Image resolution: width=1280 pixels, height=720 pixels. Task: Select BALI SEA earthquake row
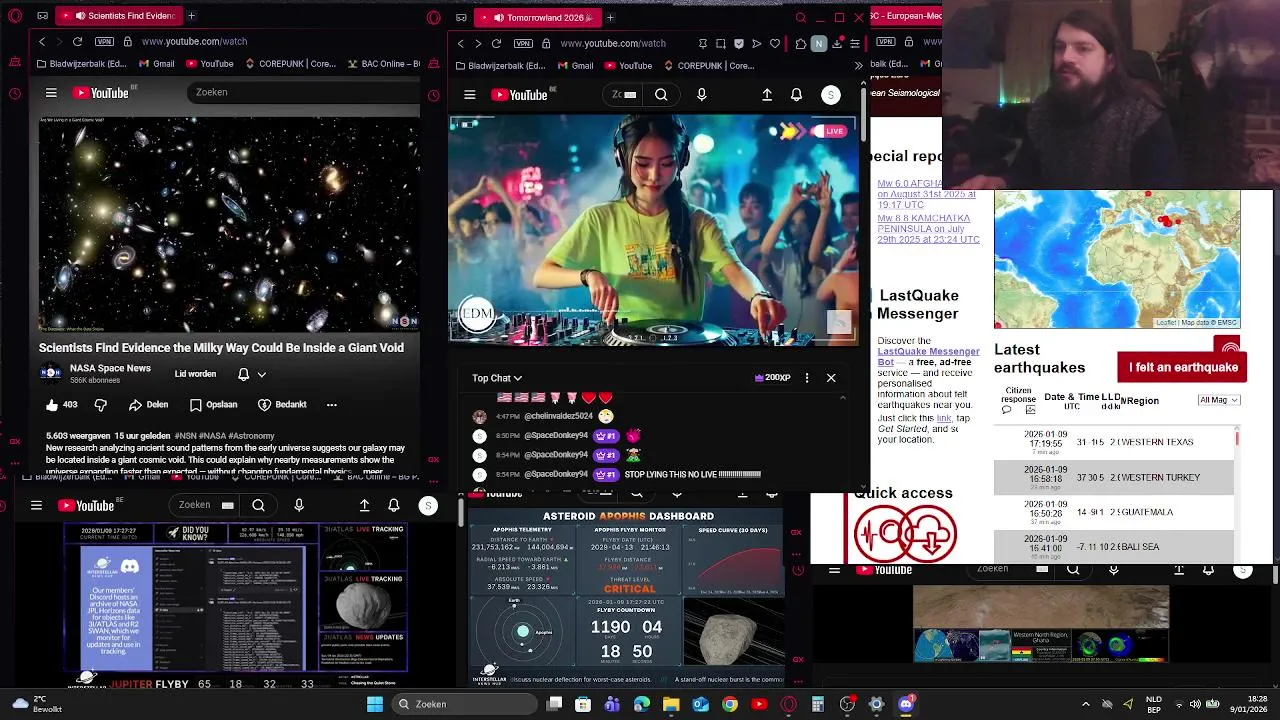[x=1114, y=546]
